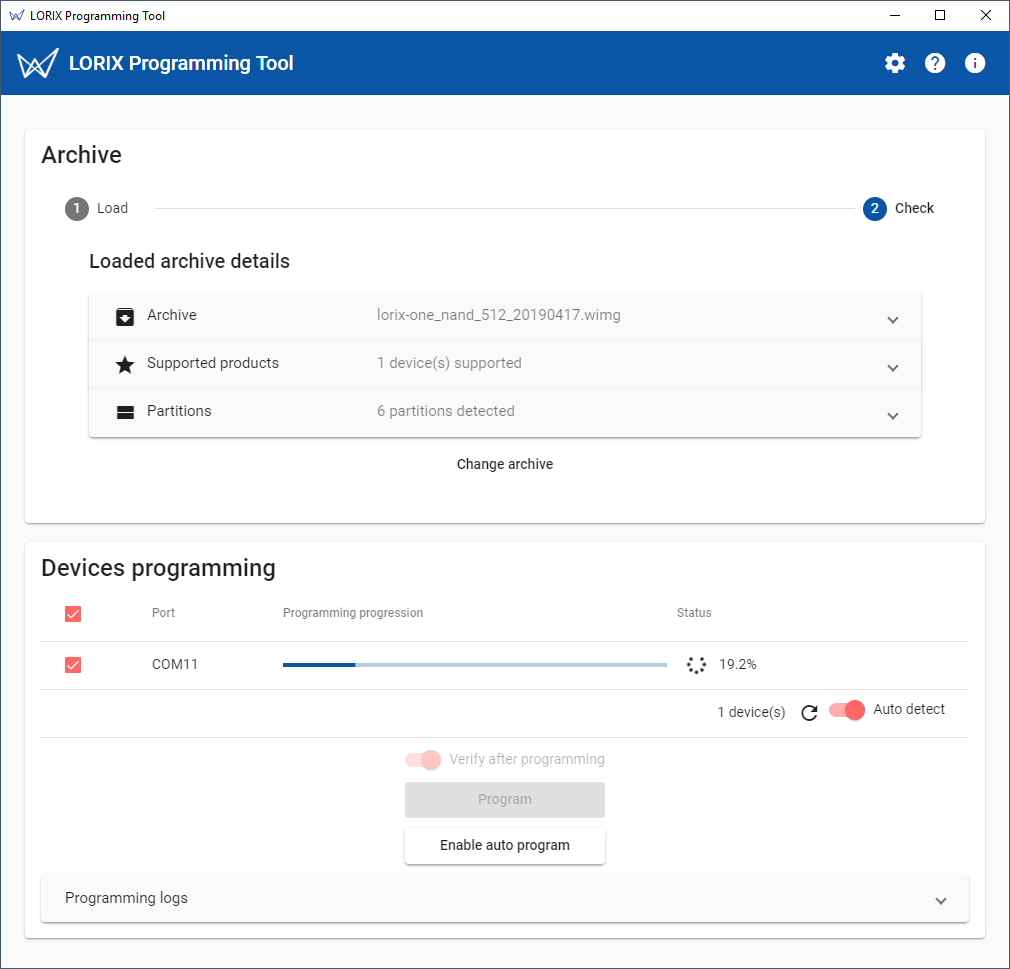Turn off the Auto detect switch
Viewport: 1010px width, 969px height.
[846, 710]
